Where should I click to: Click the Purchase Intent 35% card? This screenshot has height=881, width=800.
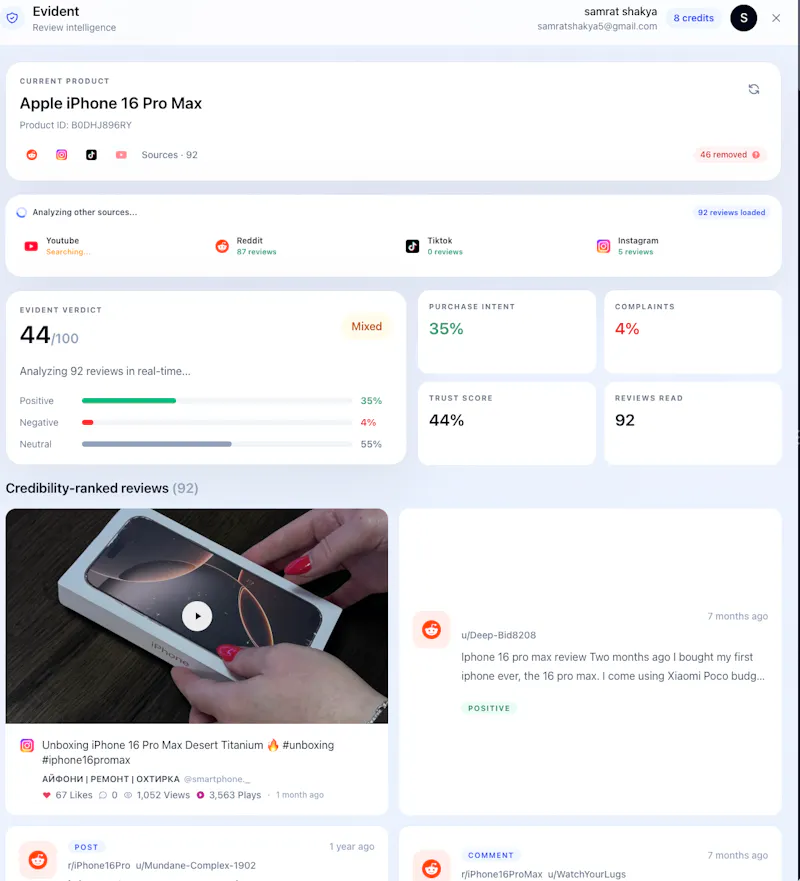tap(507, 331)
